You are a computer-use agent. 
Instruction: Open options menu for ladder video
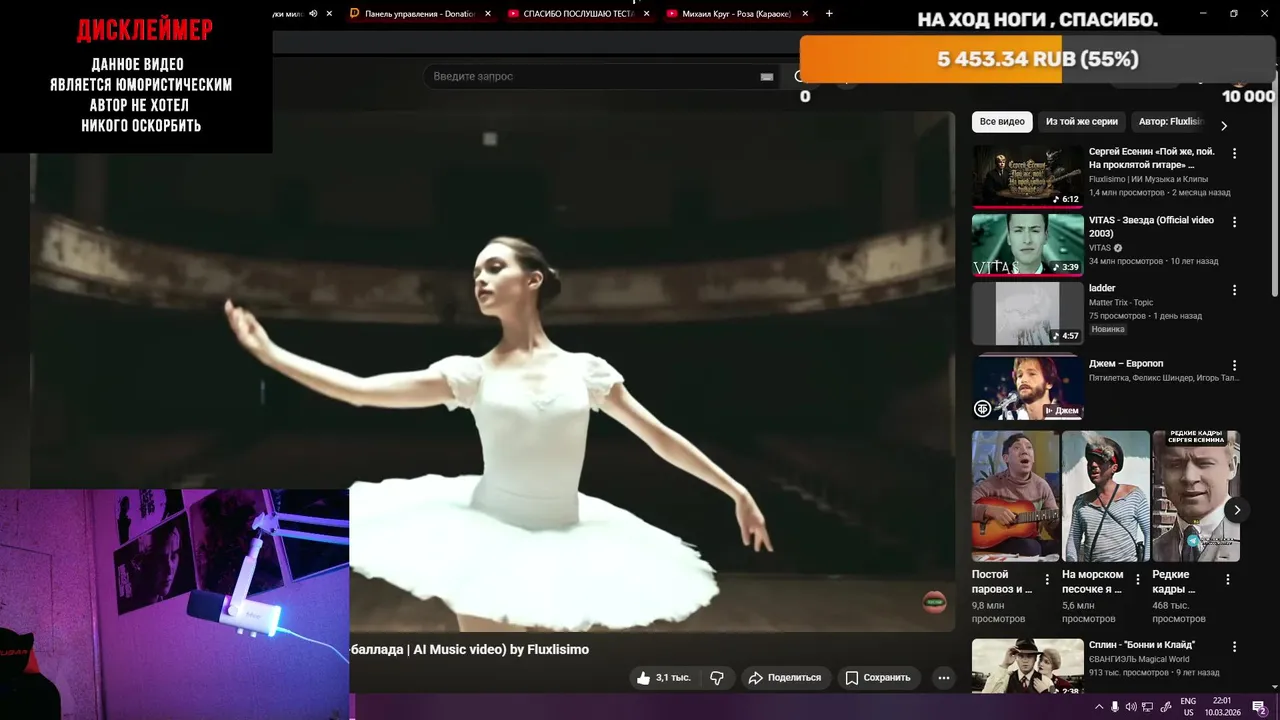point(1234,290)
